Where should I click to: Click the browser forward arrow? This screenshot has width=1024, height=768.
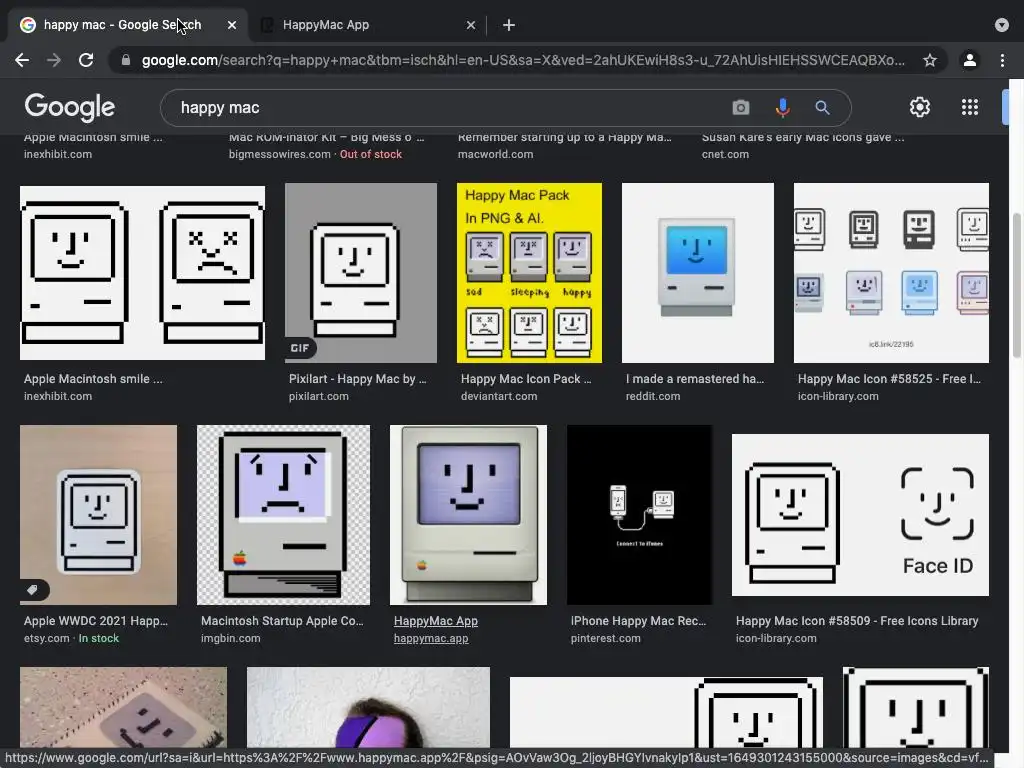click(54, 61)
